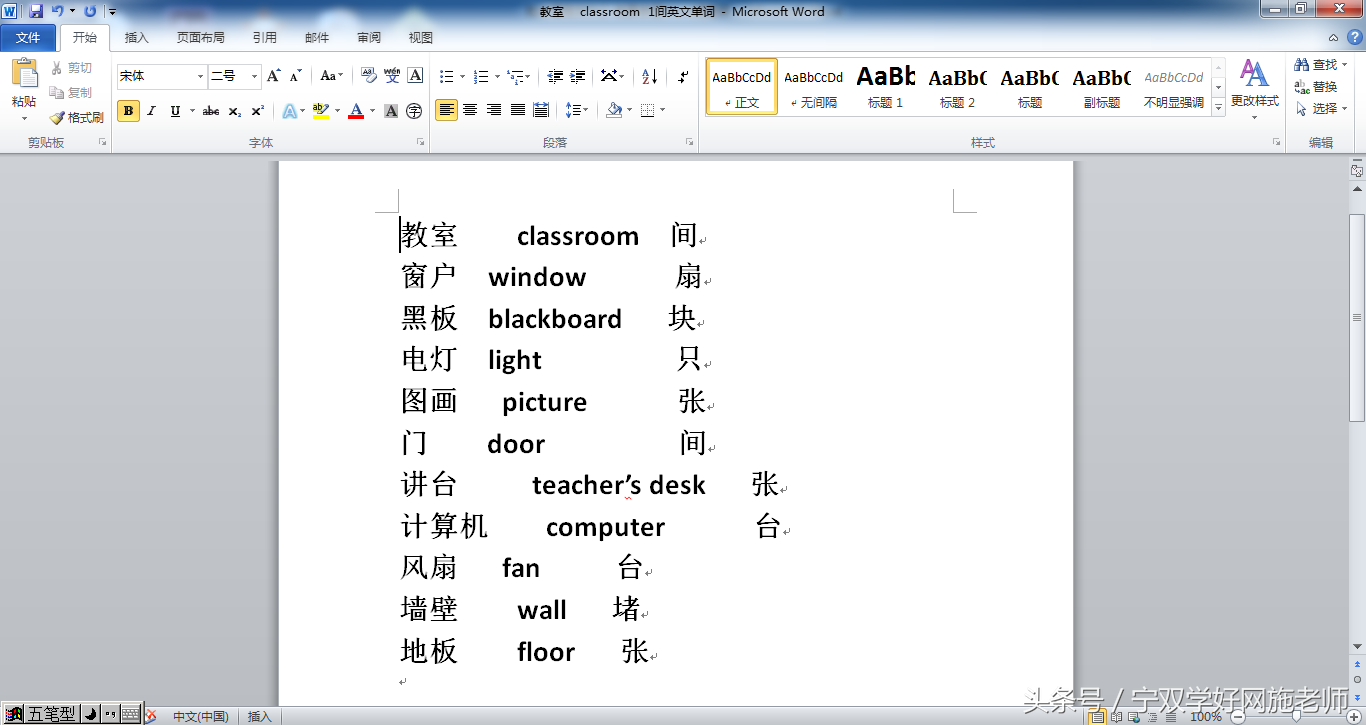Image resolution: width=1366 pixels, height=725 pixels.
Task: Expand the borders dropdown arrow
Action: coord(663,110)
